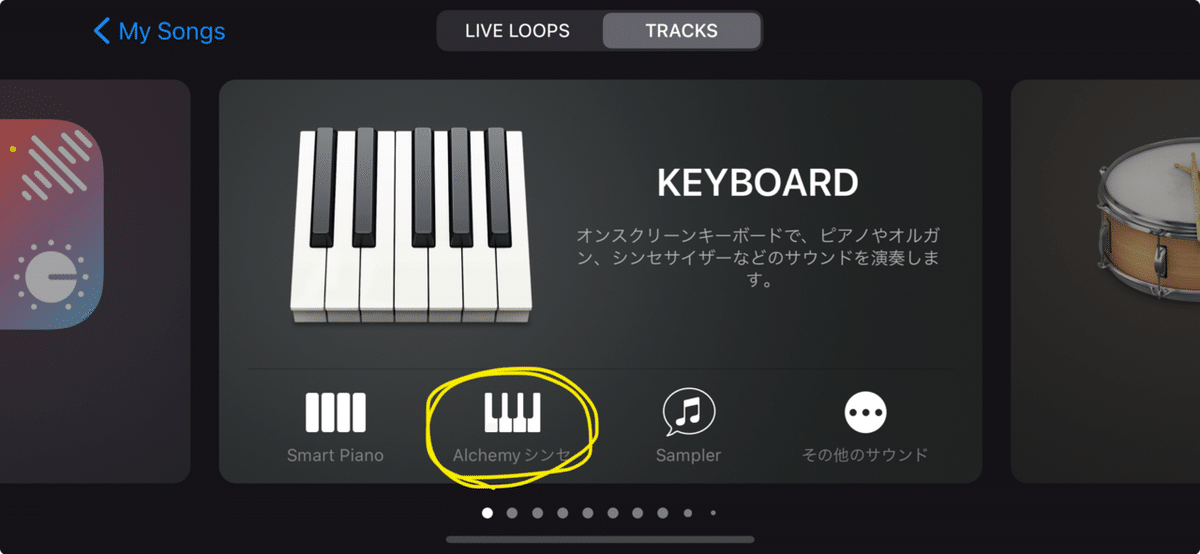1200x554 pixels.
Task: Go back to My Songs
Action: (160, 31)
